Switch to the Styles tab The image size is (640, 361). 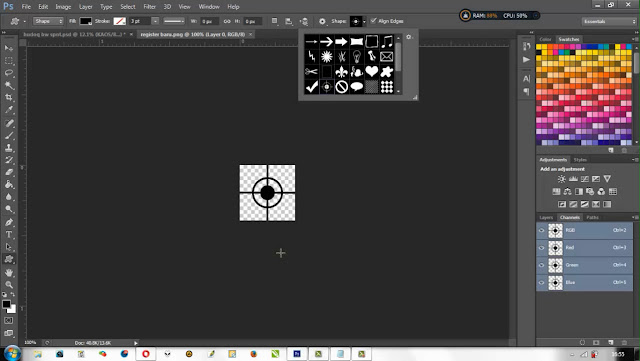click(580, 160)
